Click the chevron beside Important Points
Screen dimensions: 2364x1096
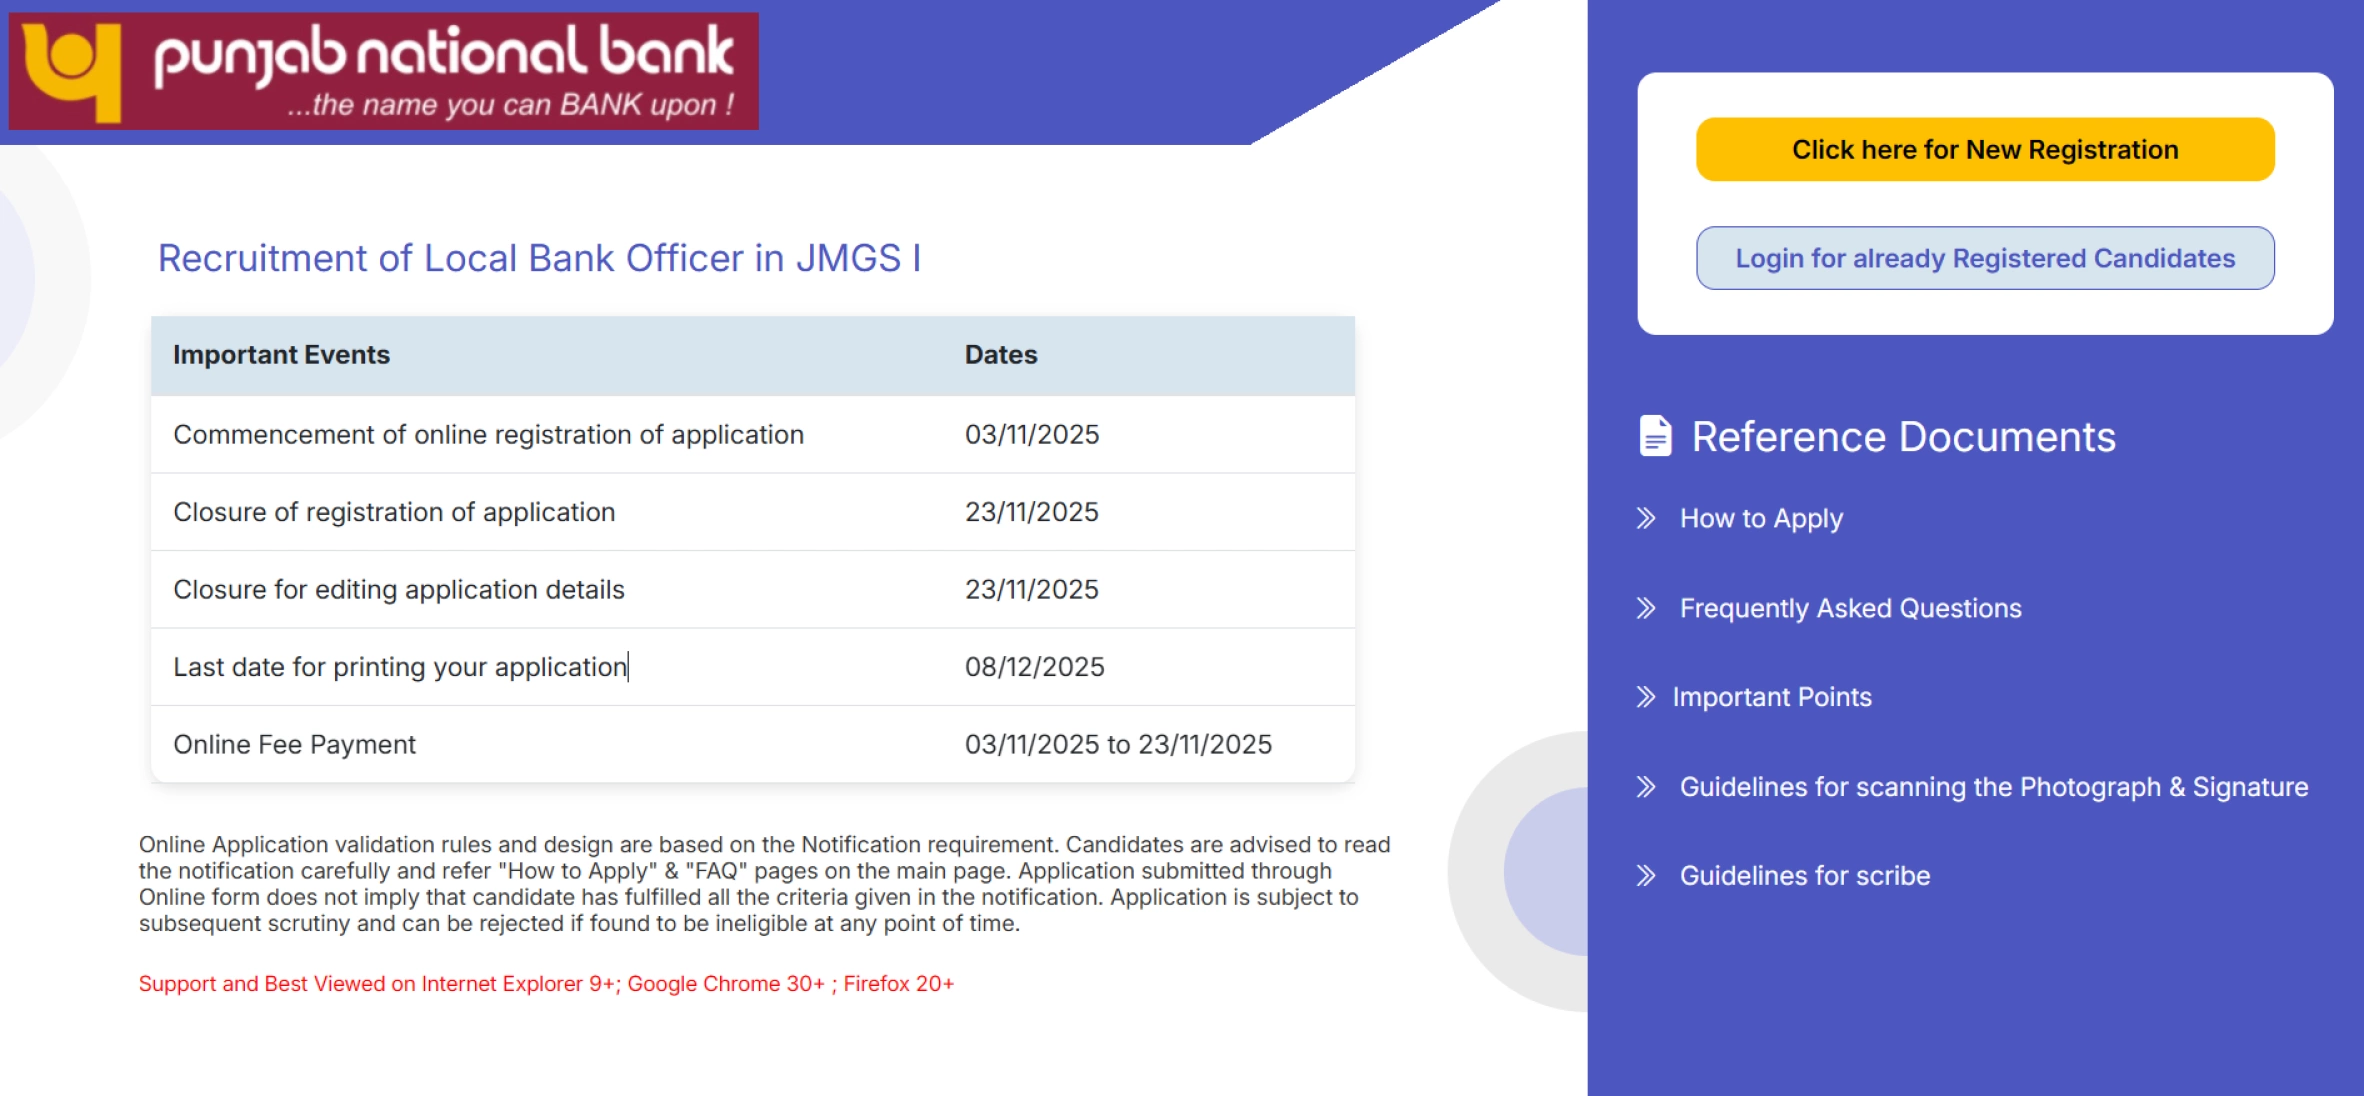[1646, 698]
